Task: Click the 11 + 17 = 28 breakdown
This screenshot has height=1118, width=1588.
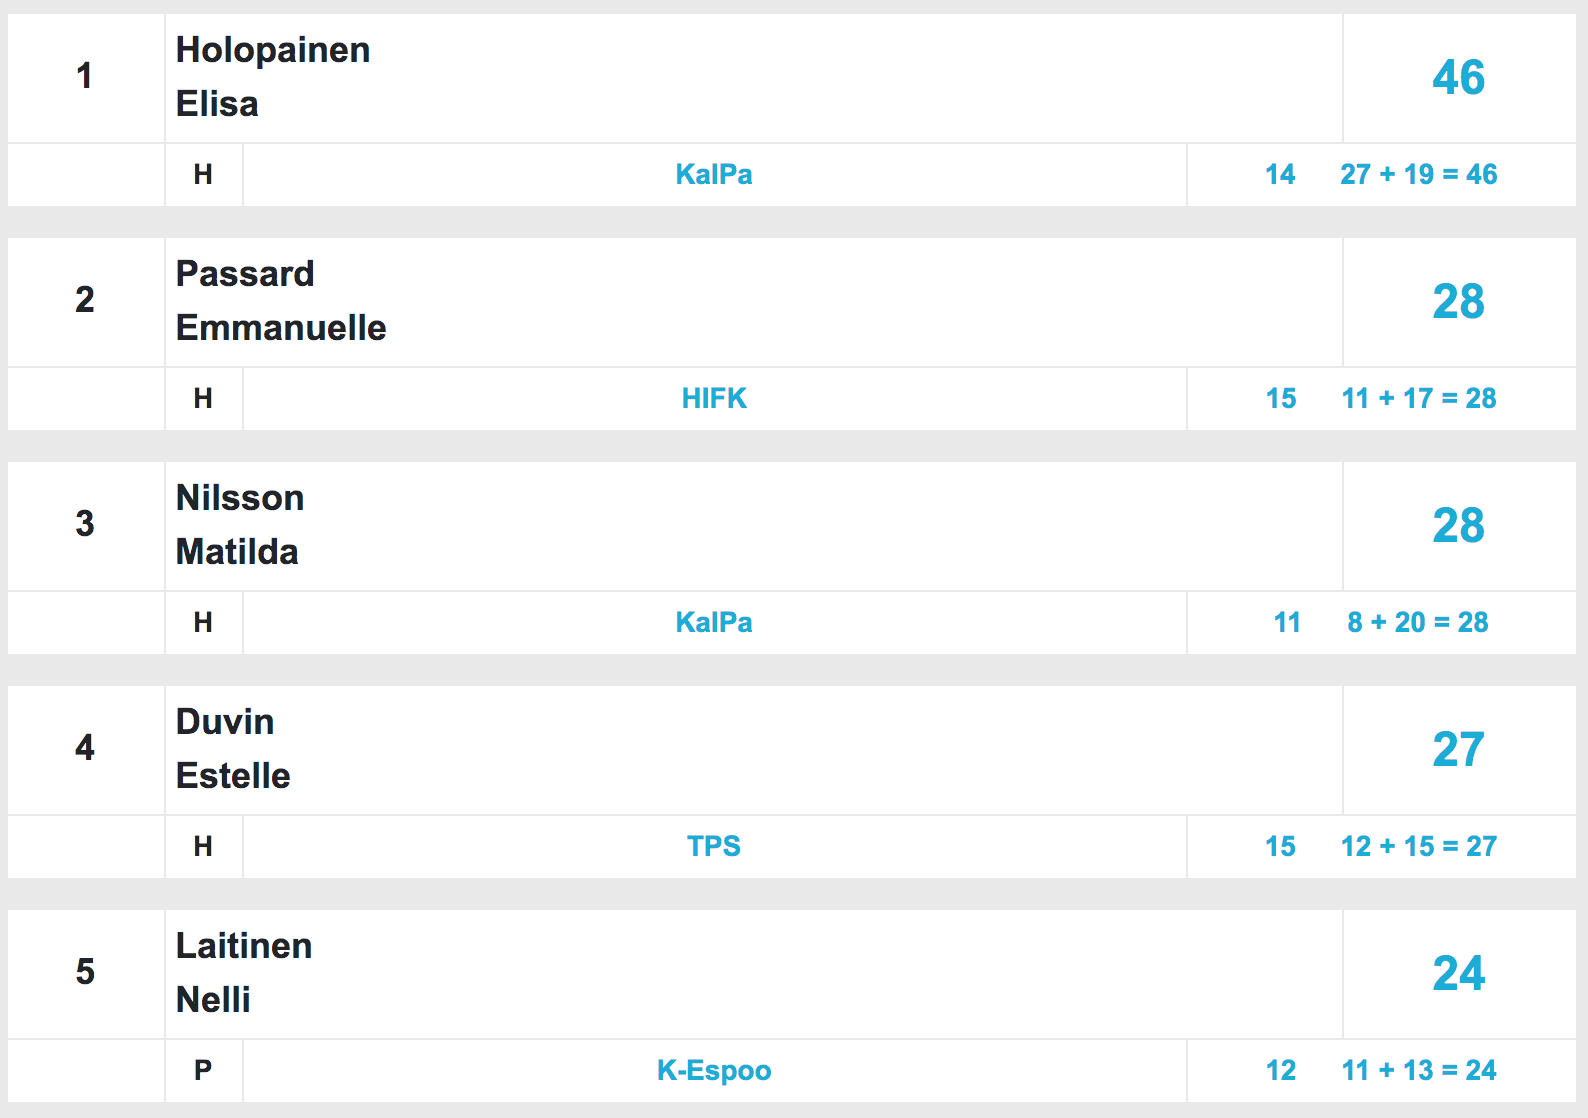Action: 1419,398
